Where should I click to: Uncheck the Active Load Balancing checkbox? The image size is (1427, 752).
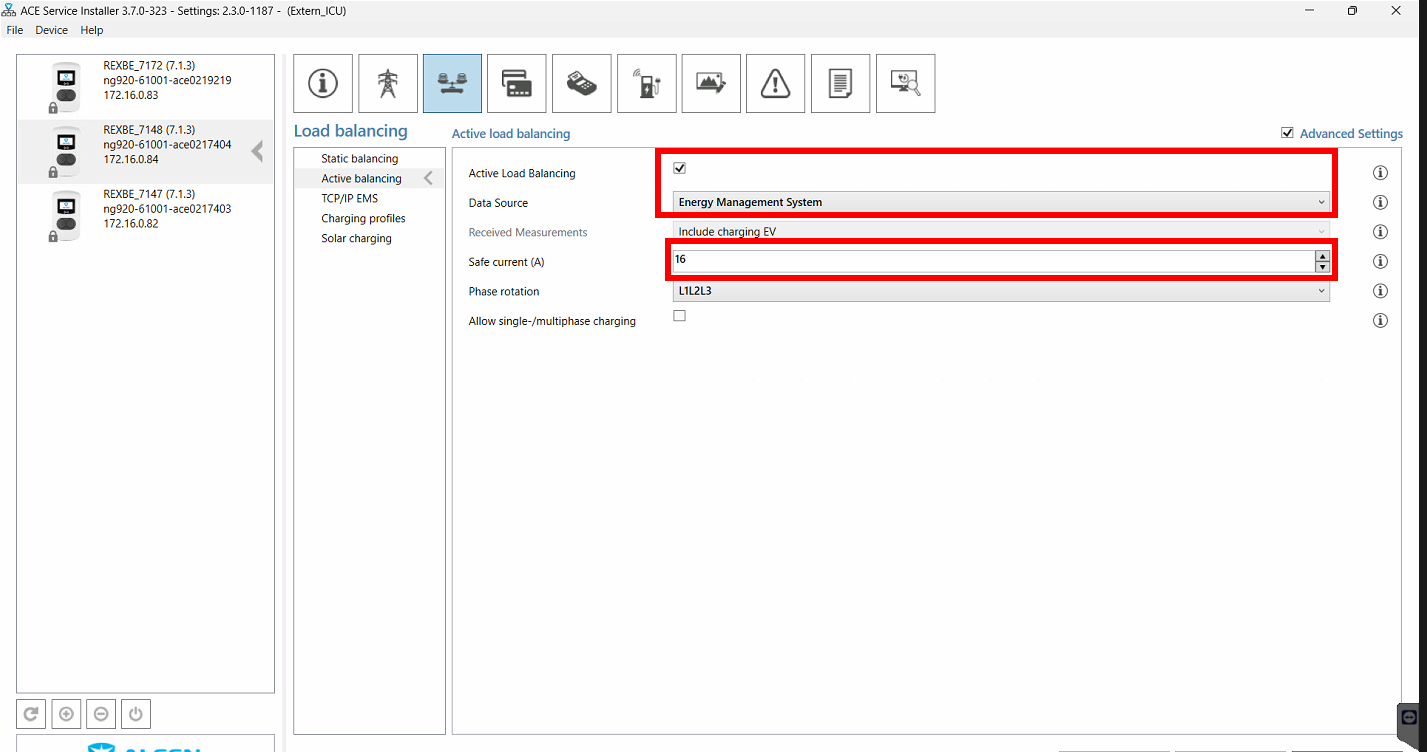[x=680, y=168]
